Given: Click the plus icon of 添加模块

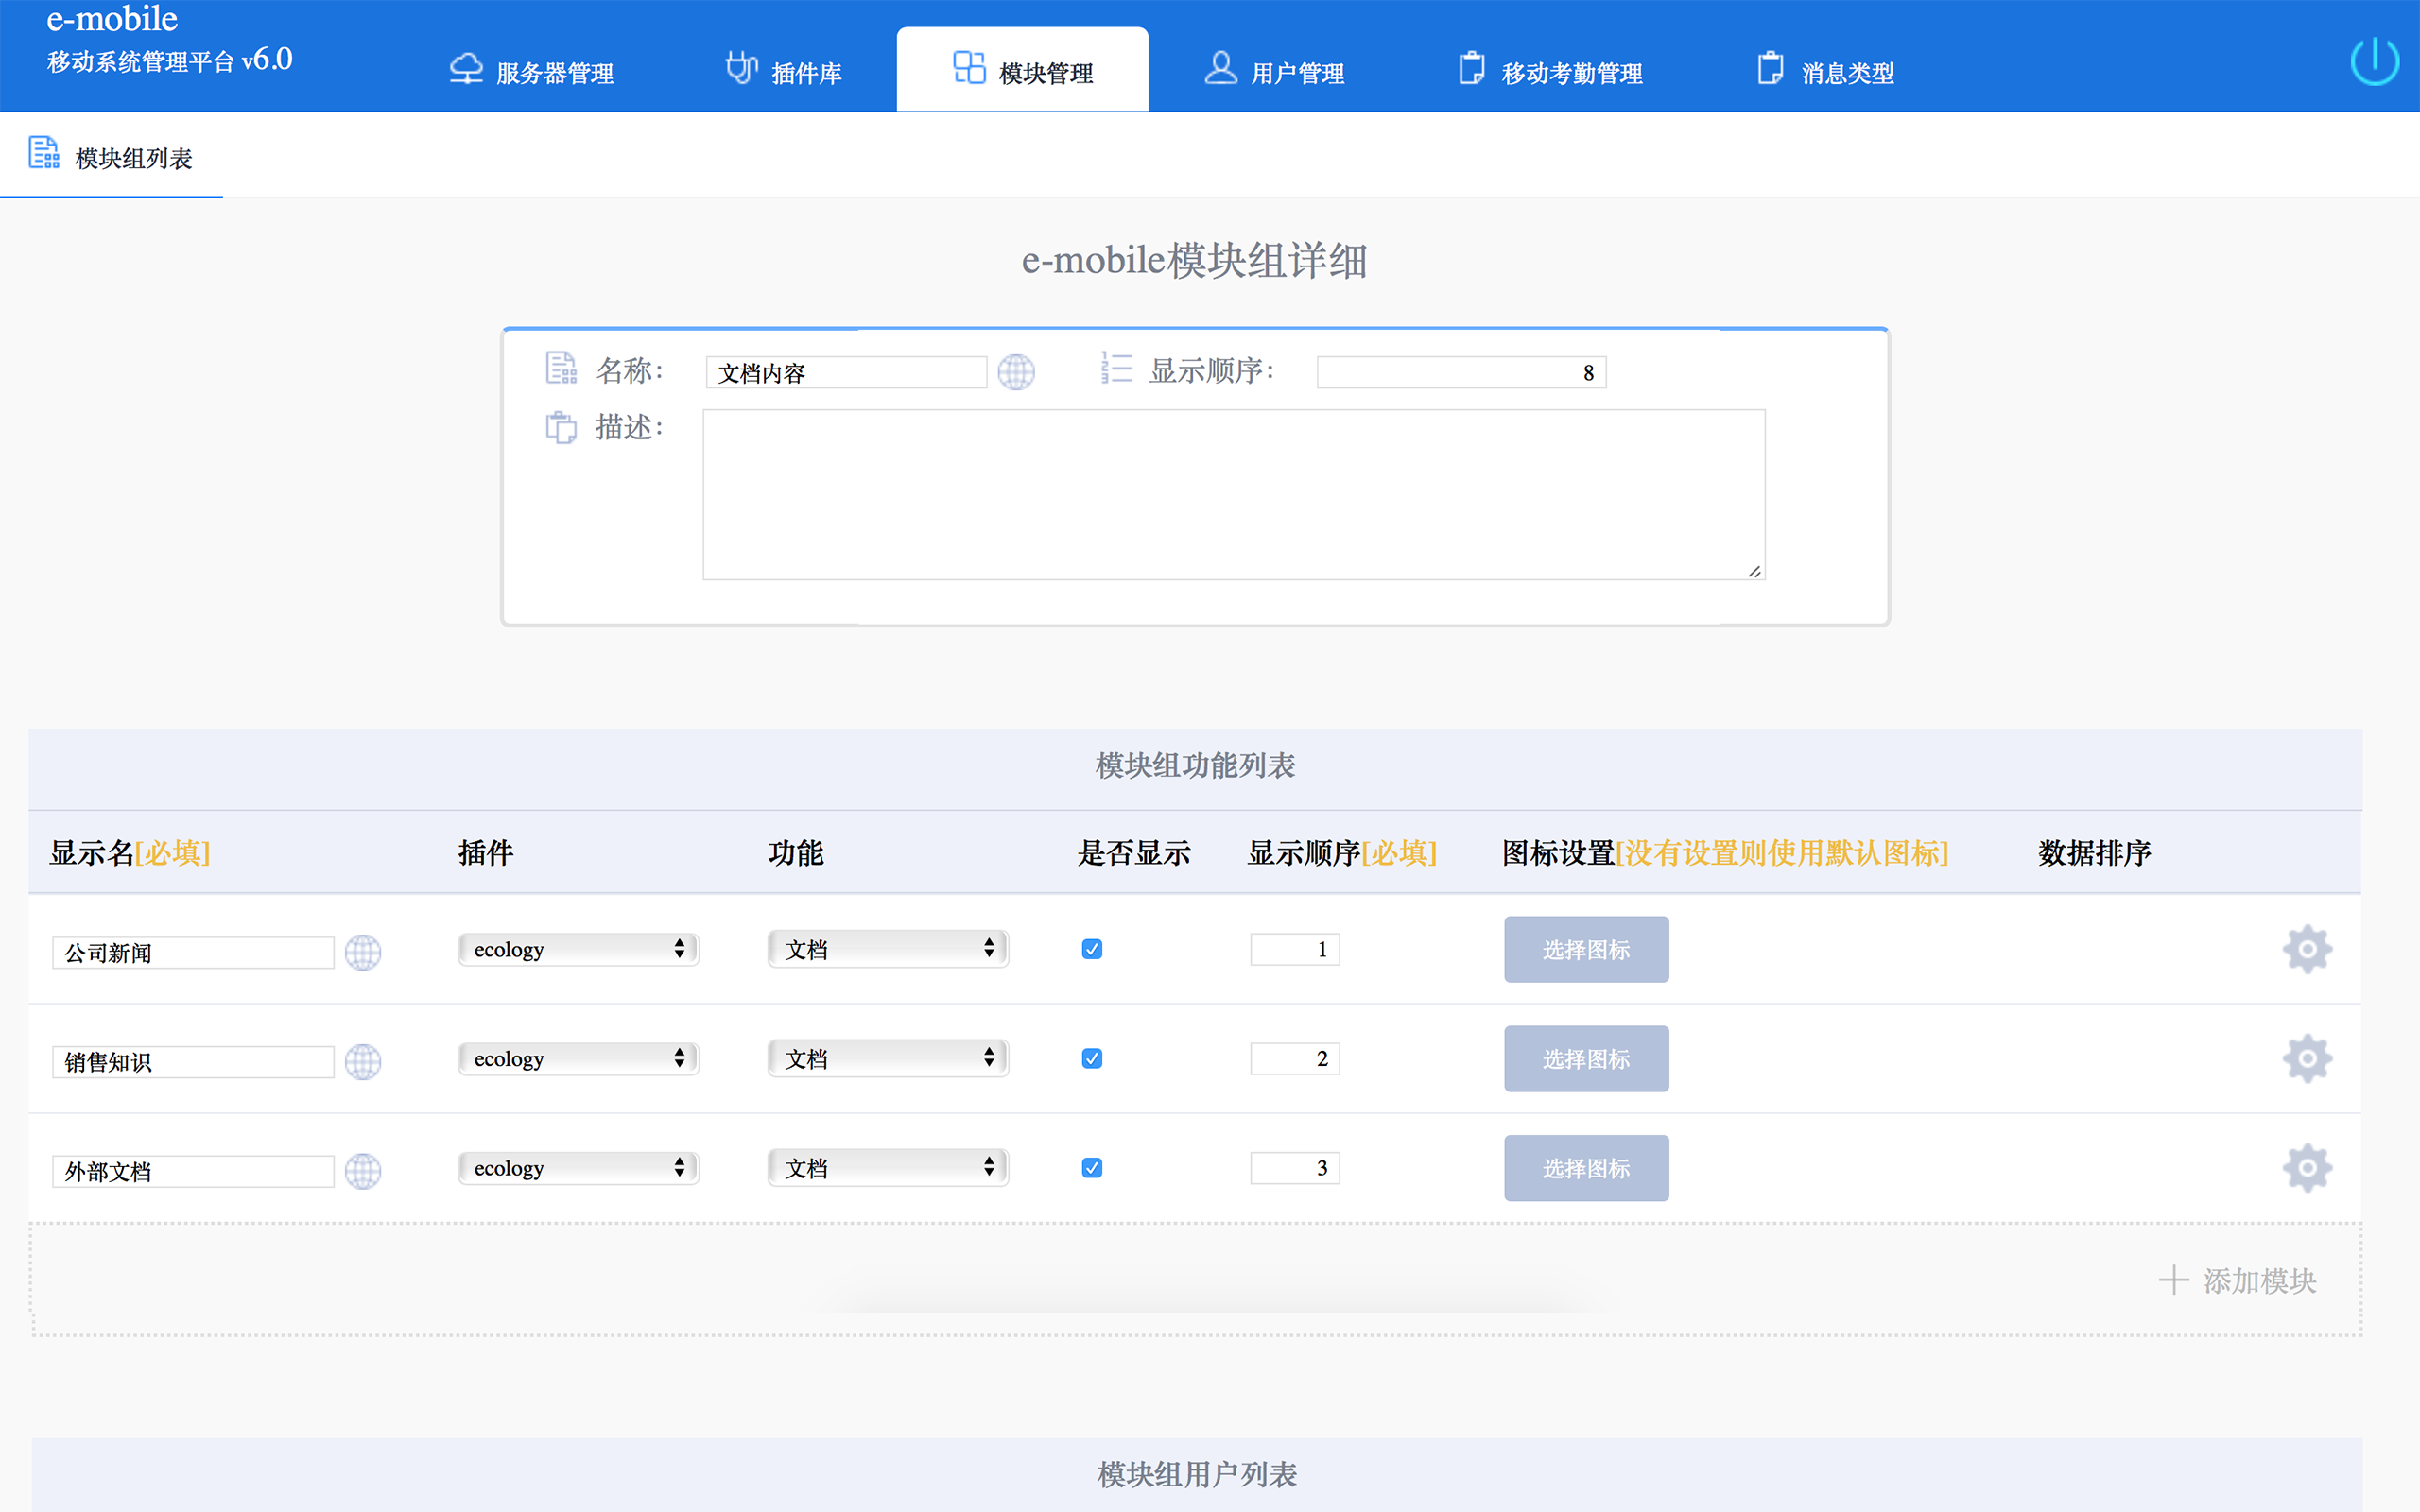Looking at the screenshot, I should point(2173,1280).
